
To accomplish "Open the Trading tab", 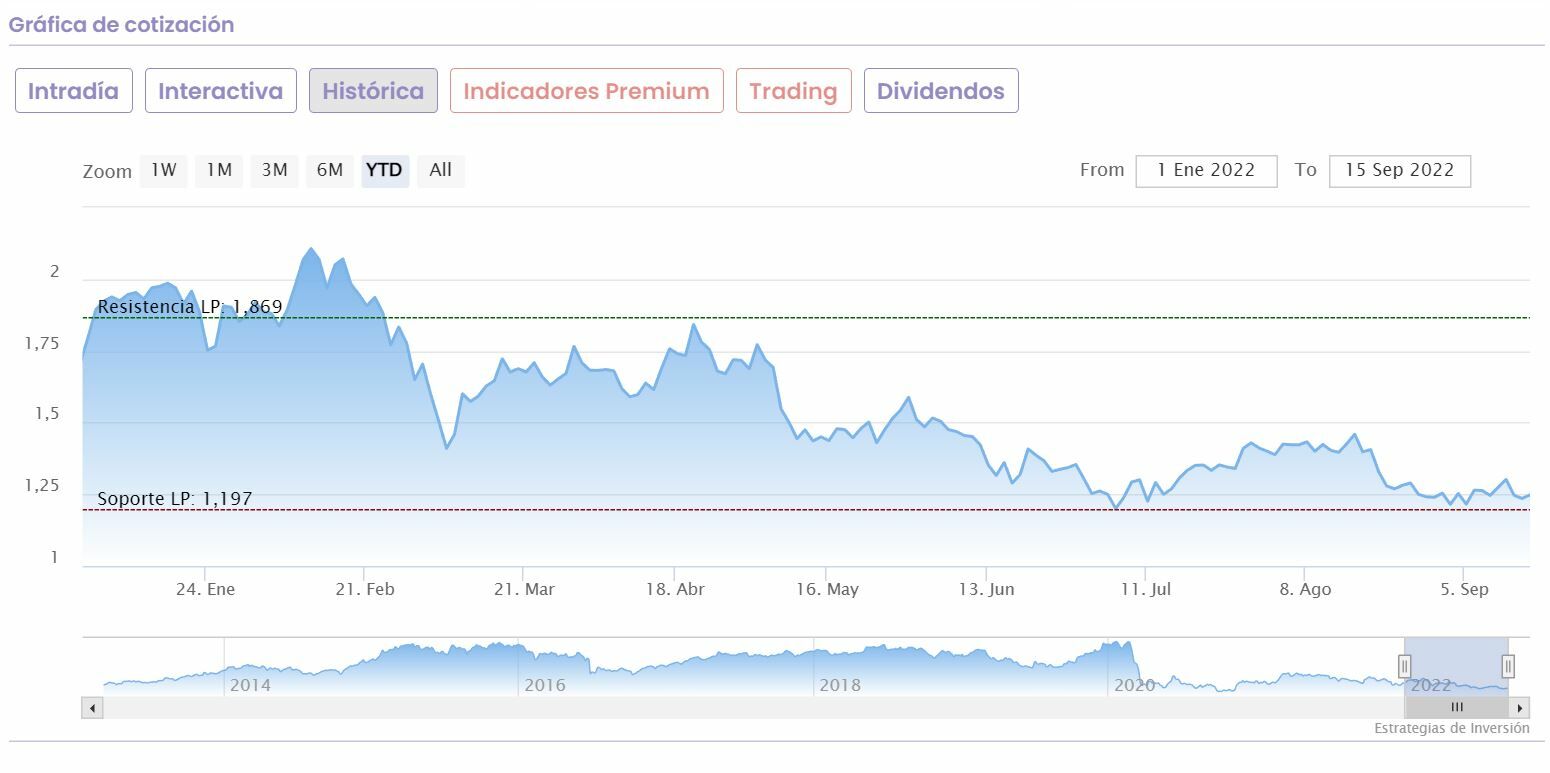I will click(x=793, y=91).
